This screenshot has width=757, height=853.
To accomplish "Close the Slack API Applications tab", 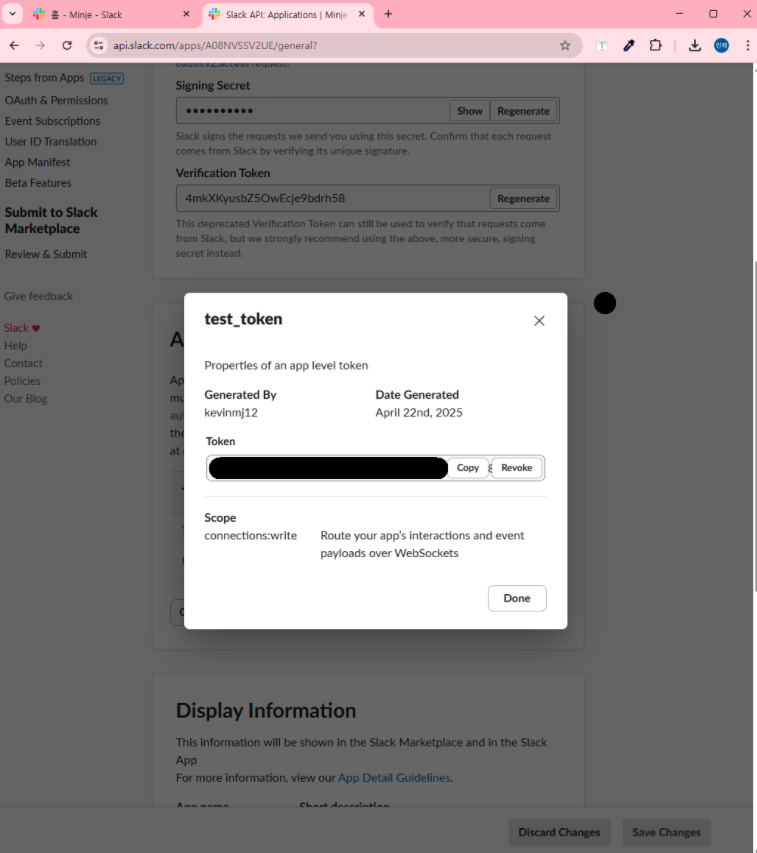I will pyautogui.click(x=362, y=14).
